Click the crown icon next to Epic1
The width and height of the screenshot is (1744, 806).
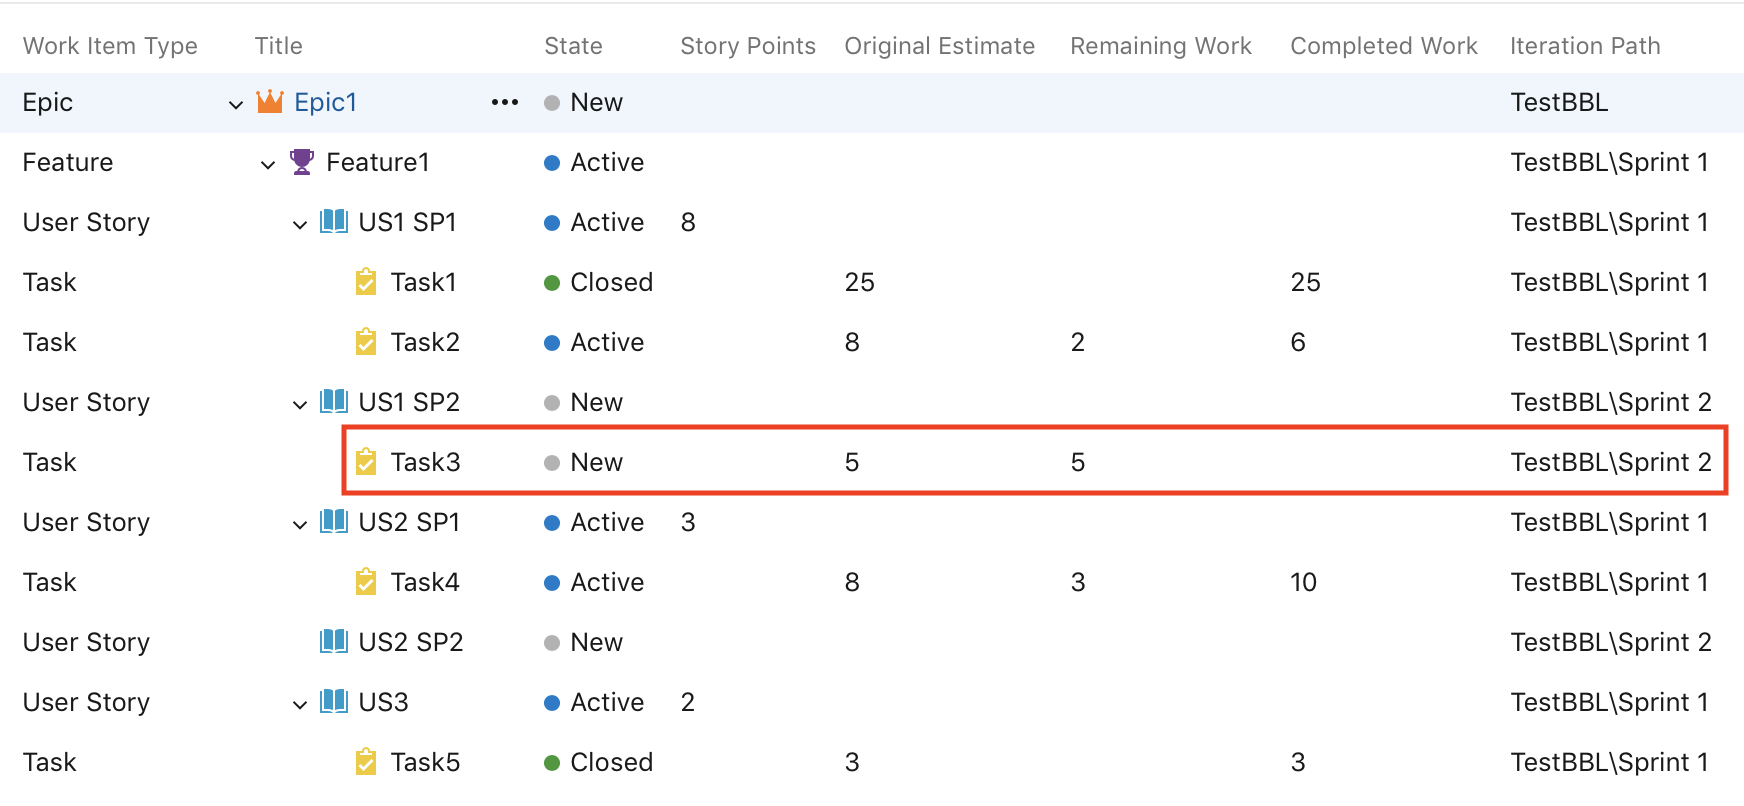pyautogui.click(x=269, y=101)
